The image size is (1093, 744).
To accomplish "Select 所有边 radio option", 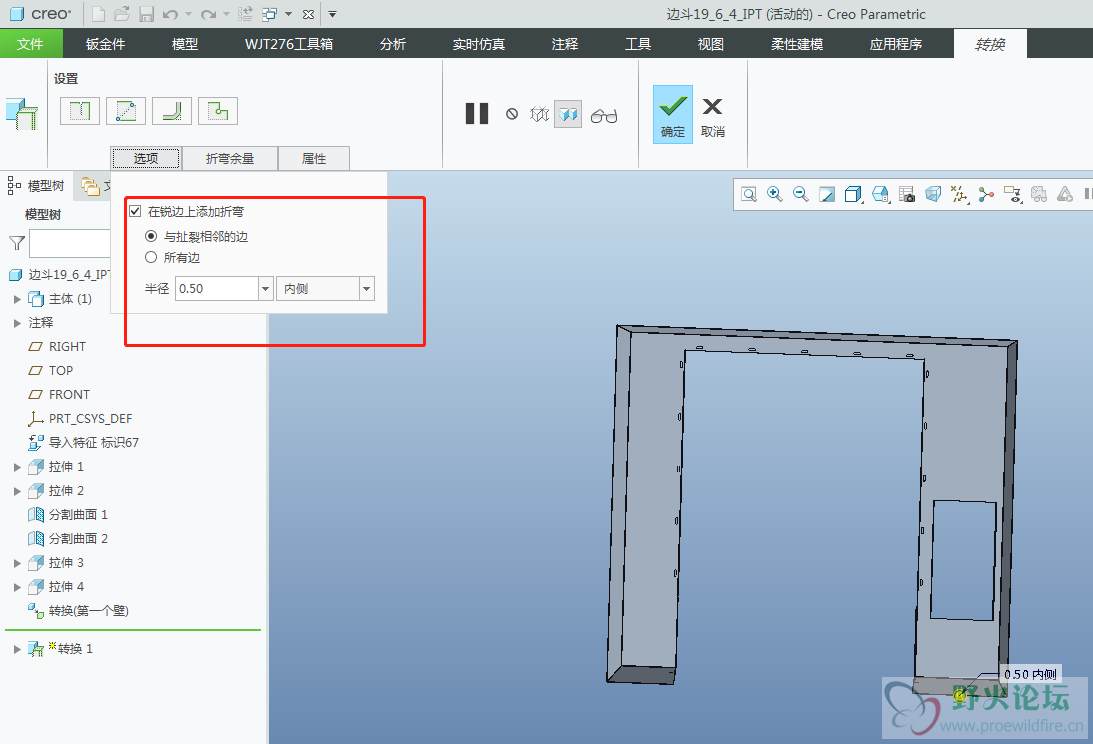I will (x=151, y=257).
